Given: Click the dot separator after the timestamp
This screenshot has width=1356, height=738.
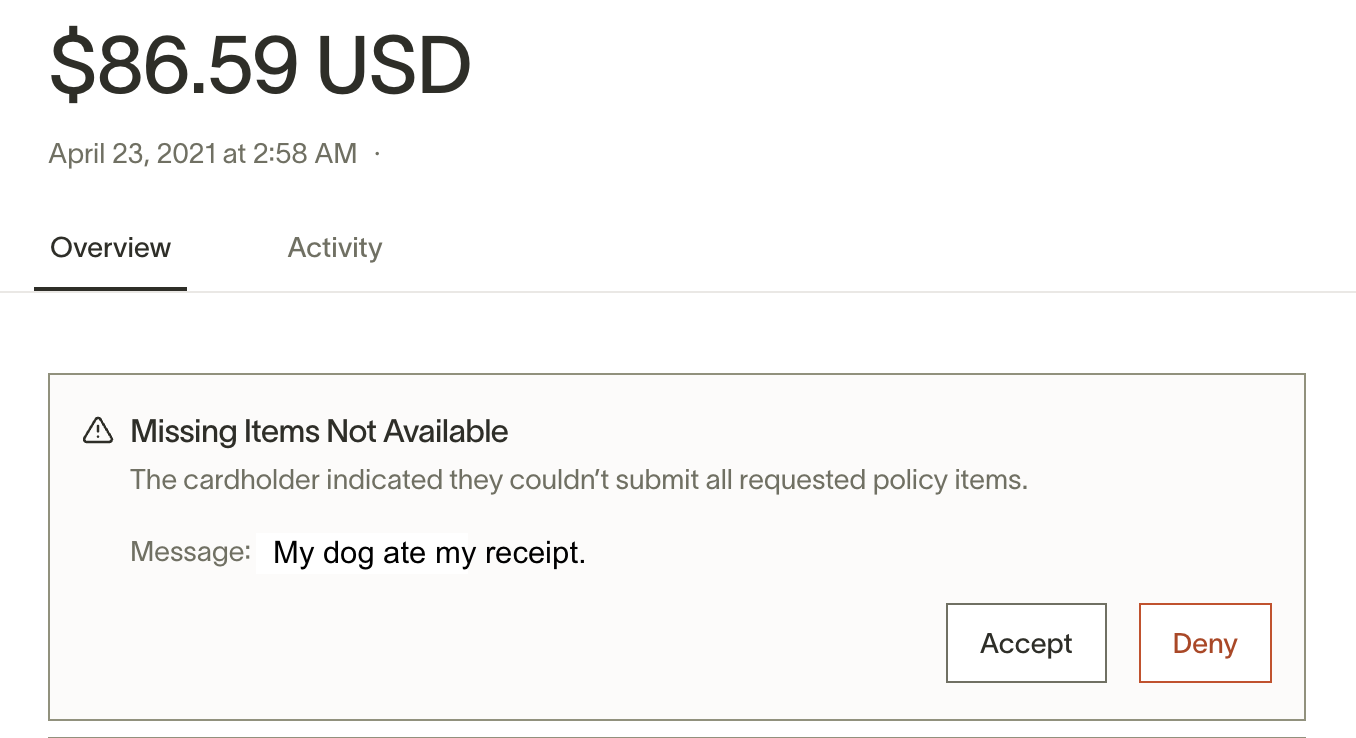Looking at the screenshot, I should (x=377, y=153).
